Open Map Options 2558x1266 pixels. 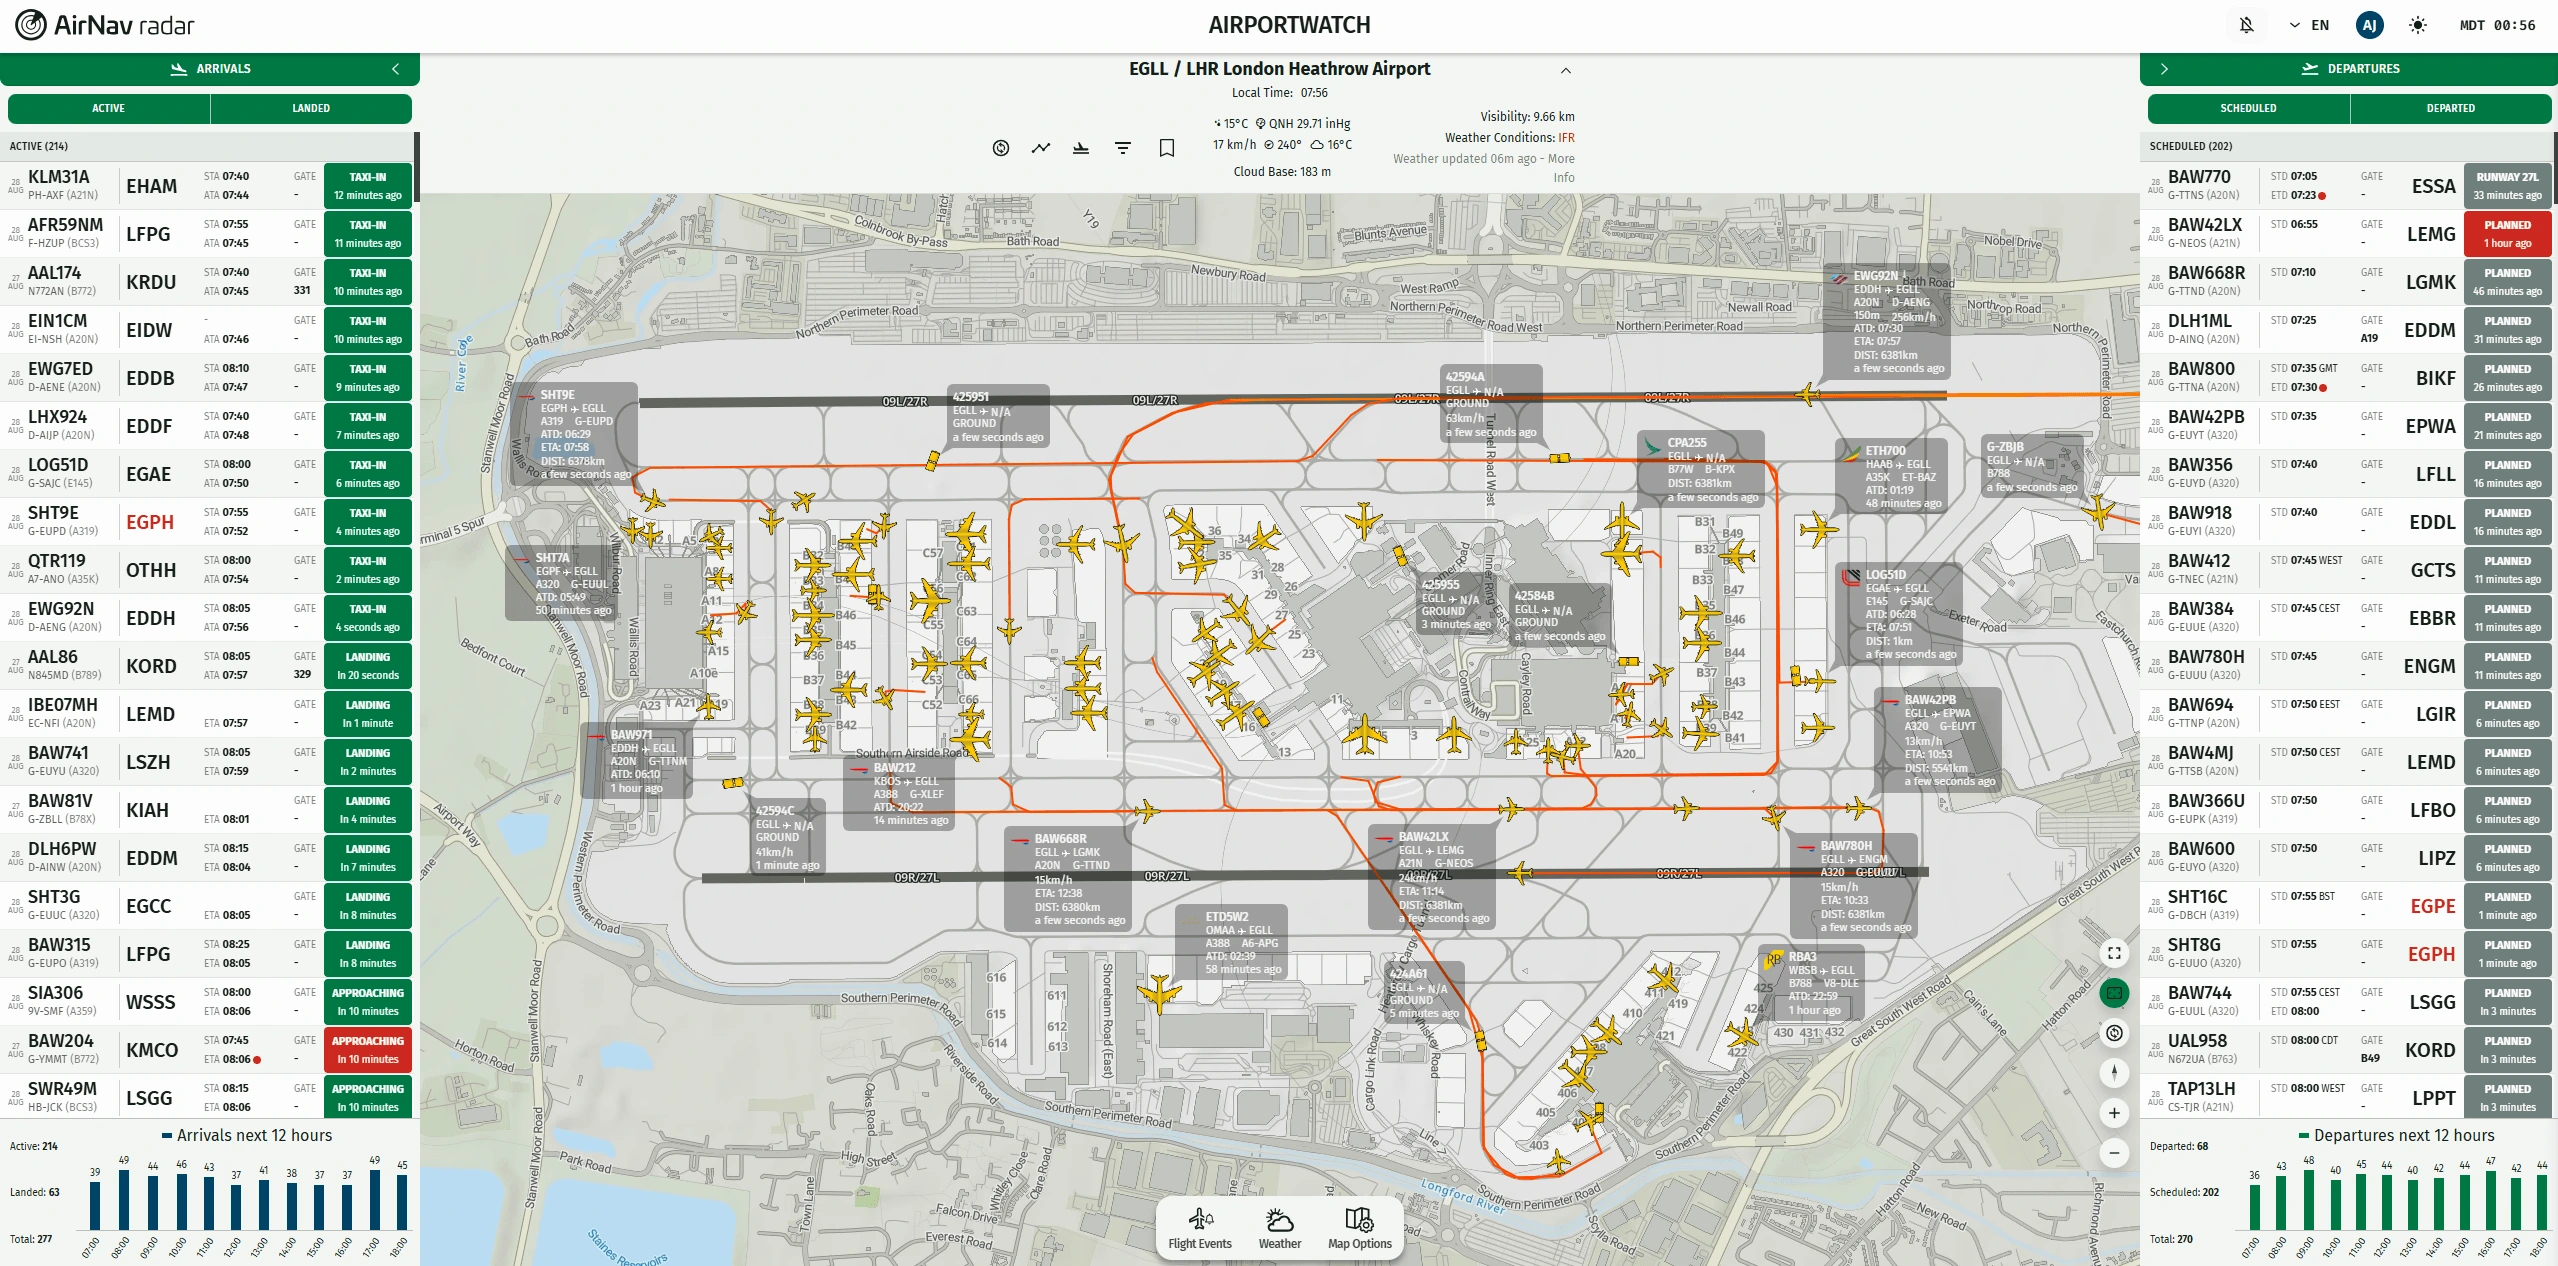pyautogui.click(x=1360, y=1229)
